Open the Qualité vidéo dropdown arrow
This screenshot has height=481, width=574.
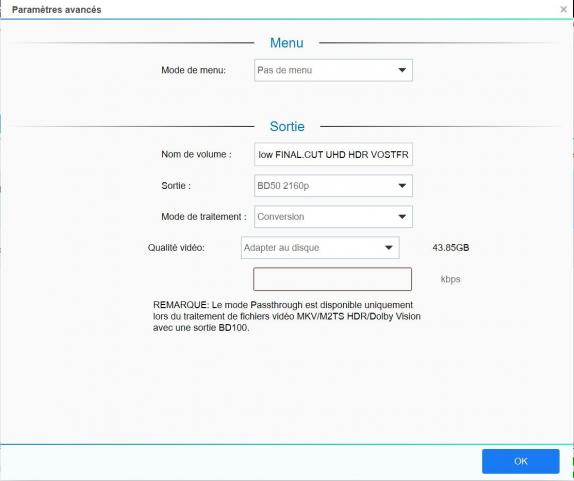(389, 247)
